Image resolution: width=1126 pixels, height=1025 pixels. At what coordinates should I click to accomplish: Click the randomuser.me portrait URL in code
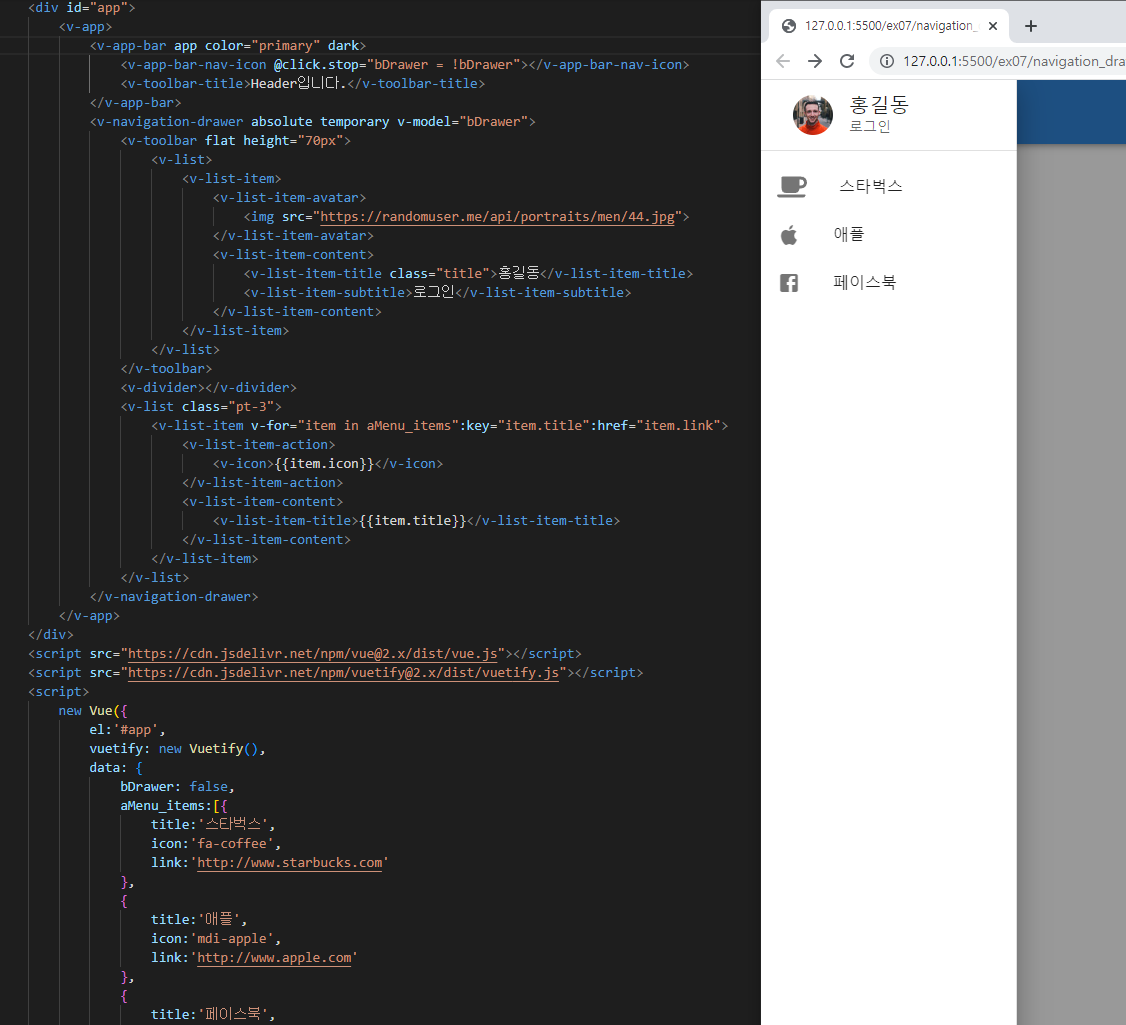click(498, 217)
